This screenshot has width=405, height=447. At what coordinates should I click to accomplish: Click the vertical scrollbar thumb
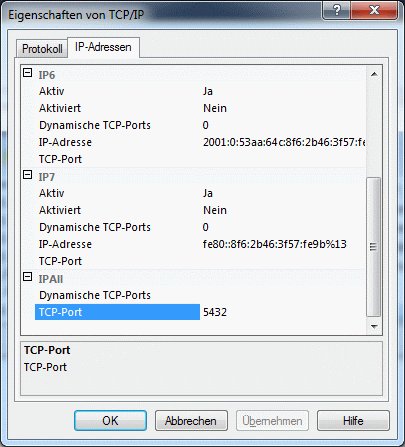pyautogui.click(x=374, y=247)
